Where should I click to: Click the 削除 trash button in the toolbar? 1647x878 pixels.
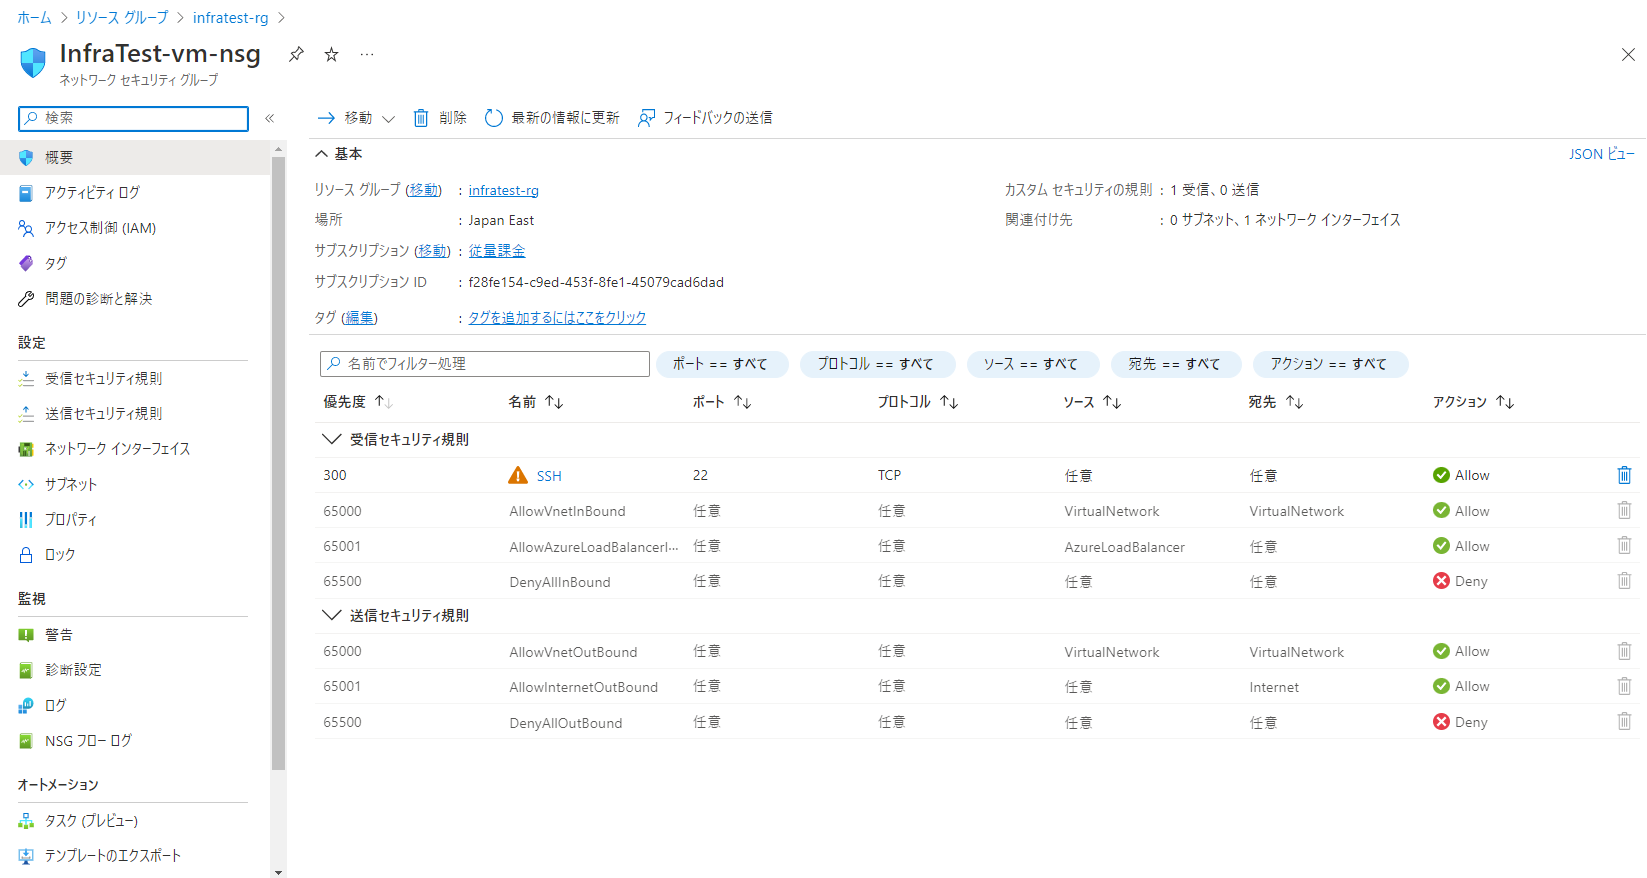[x=440, y=118]
